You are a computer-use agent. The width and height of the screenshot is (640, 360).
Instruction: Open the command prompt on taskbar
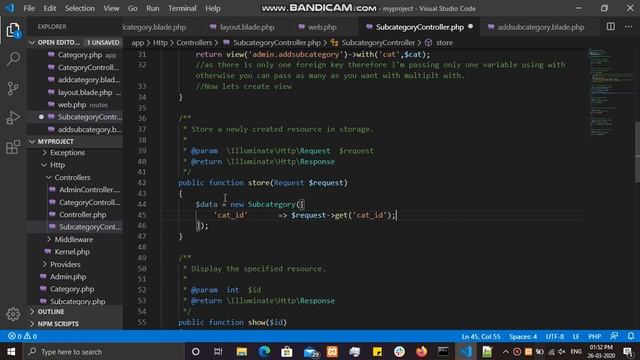(x=443, y=351)
